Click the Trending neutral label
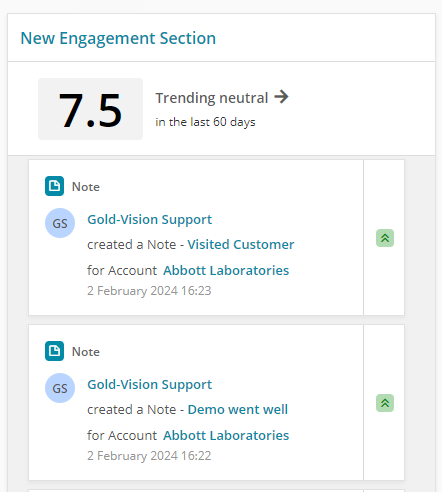 click(x=212, y=98)
